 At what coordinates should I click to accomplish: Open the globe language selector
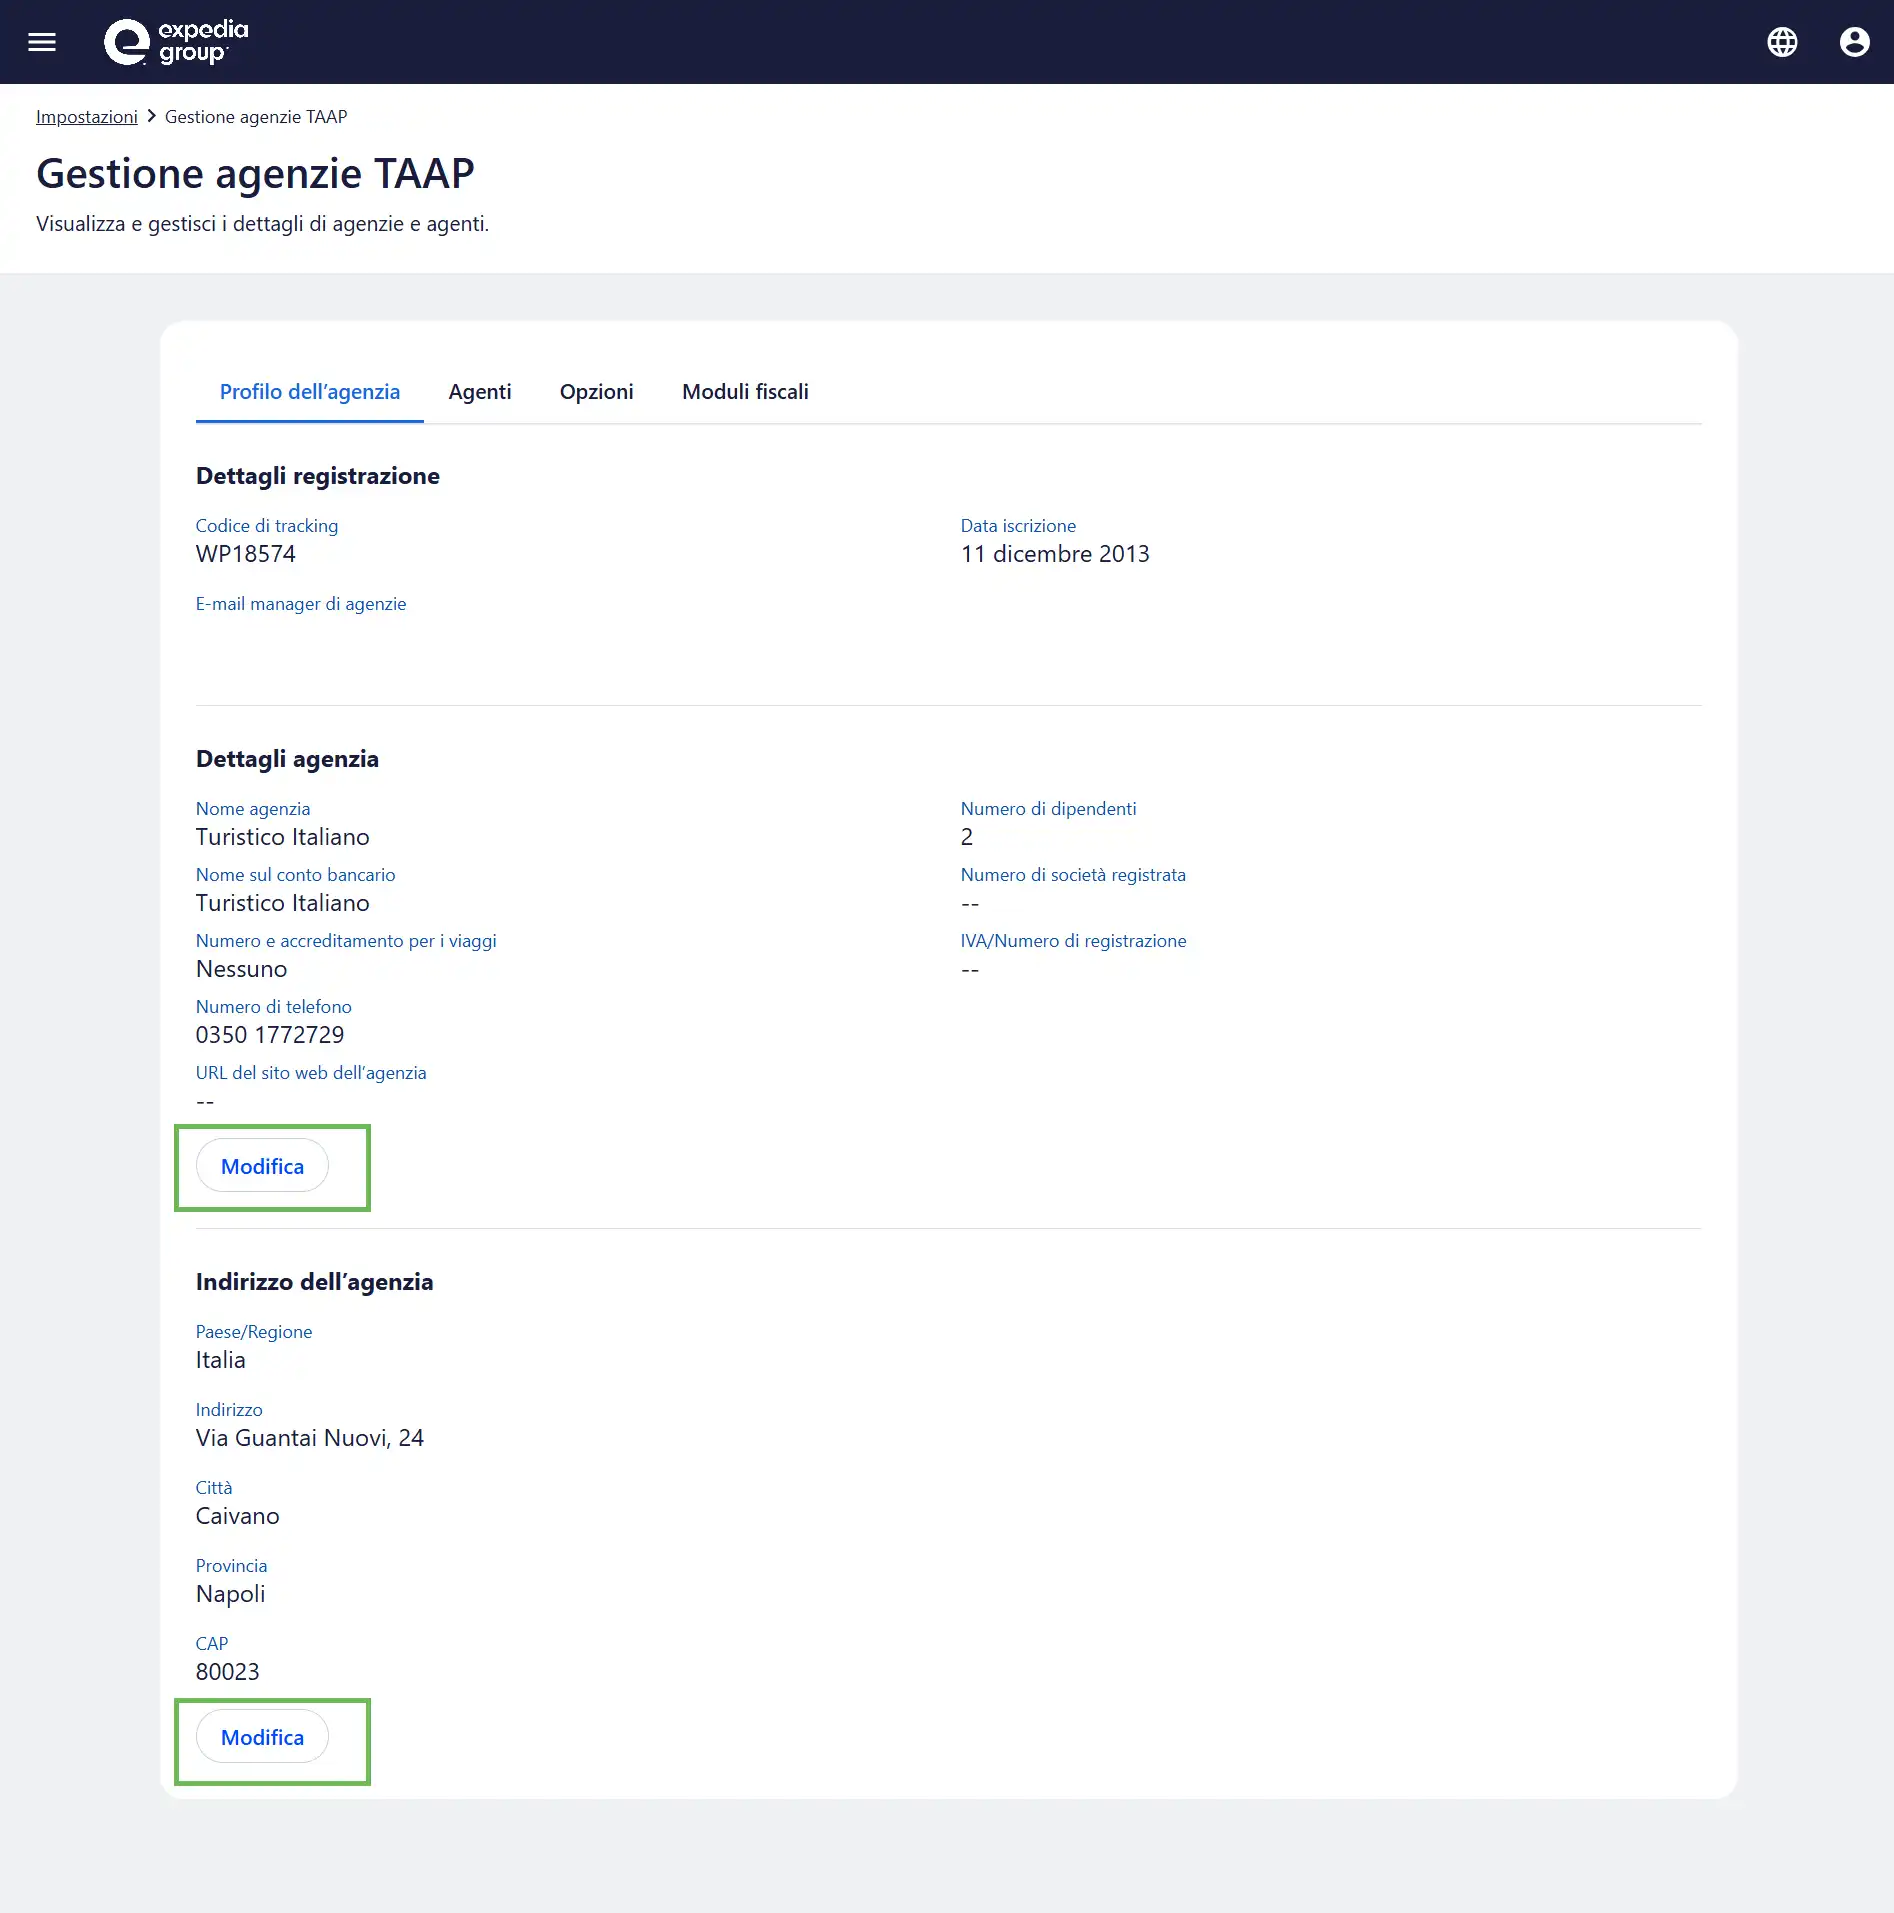(1782, 42)
